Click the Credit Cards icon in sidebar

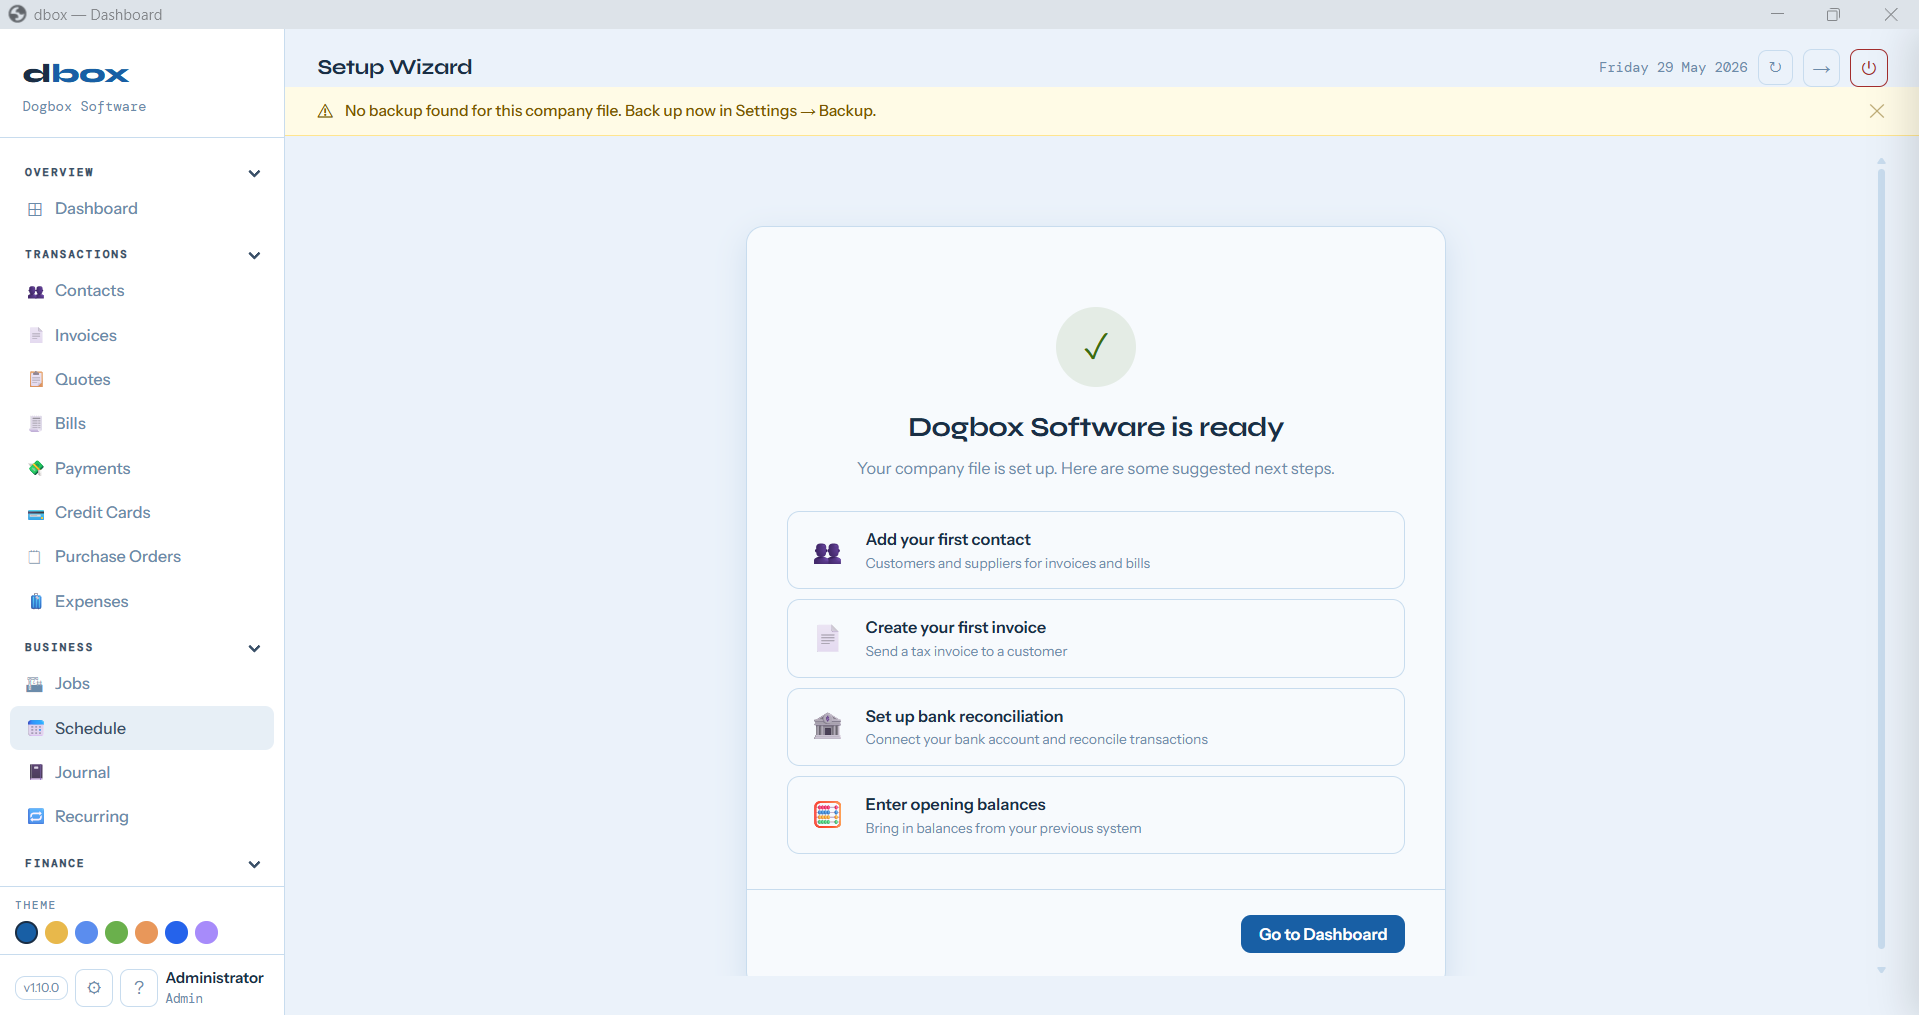[35, 513]
